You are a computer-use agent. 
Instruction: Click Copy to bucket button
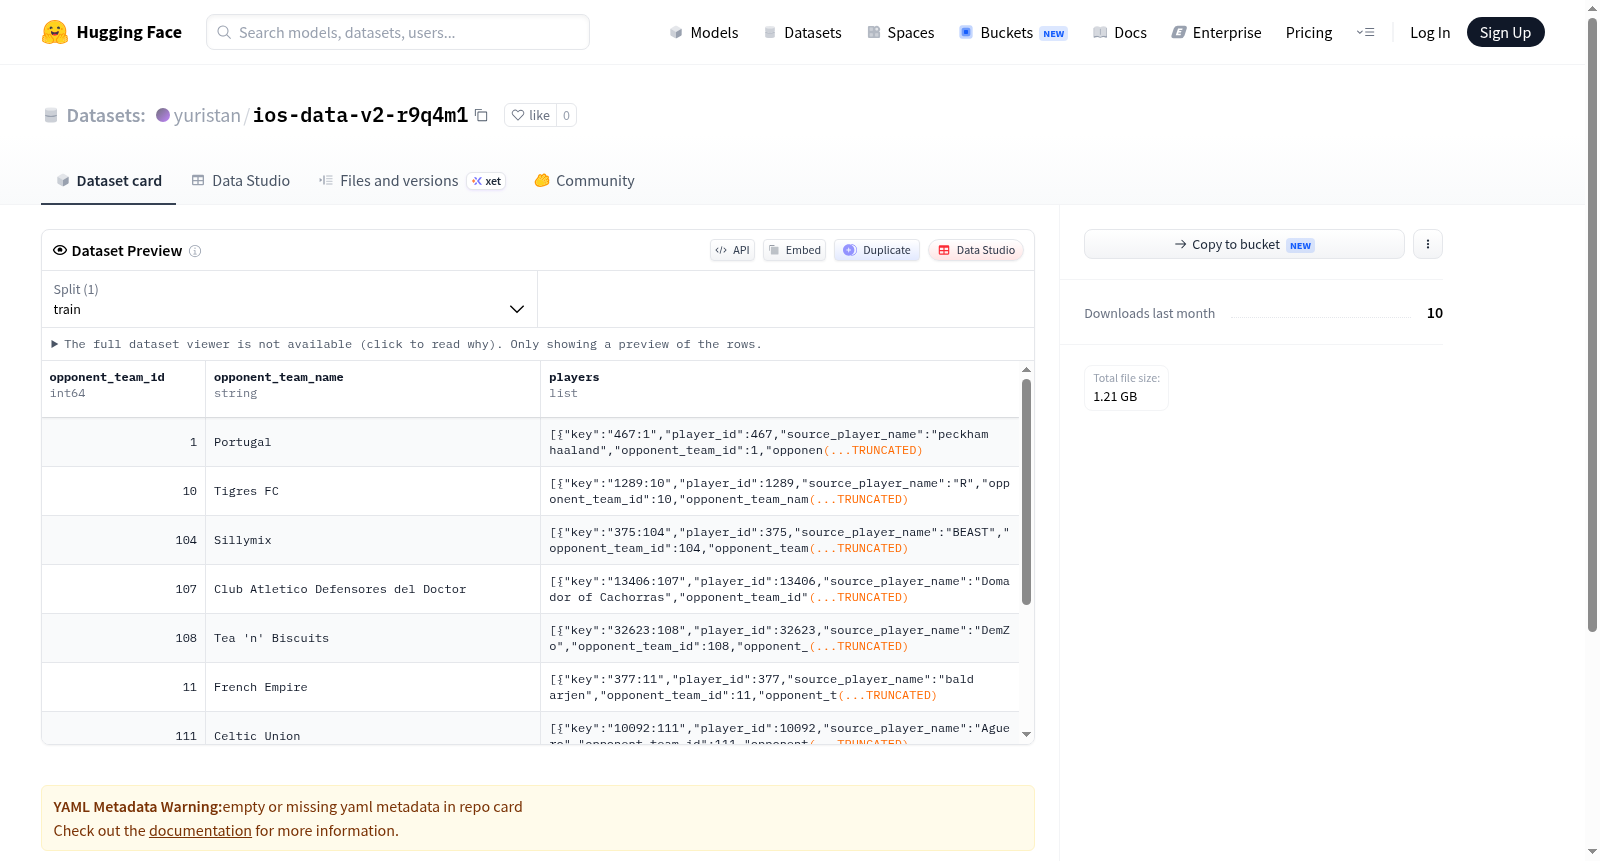[1244, 244]
